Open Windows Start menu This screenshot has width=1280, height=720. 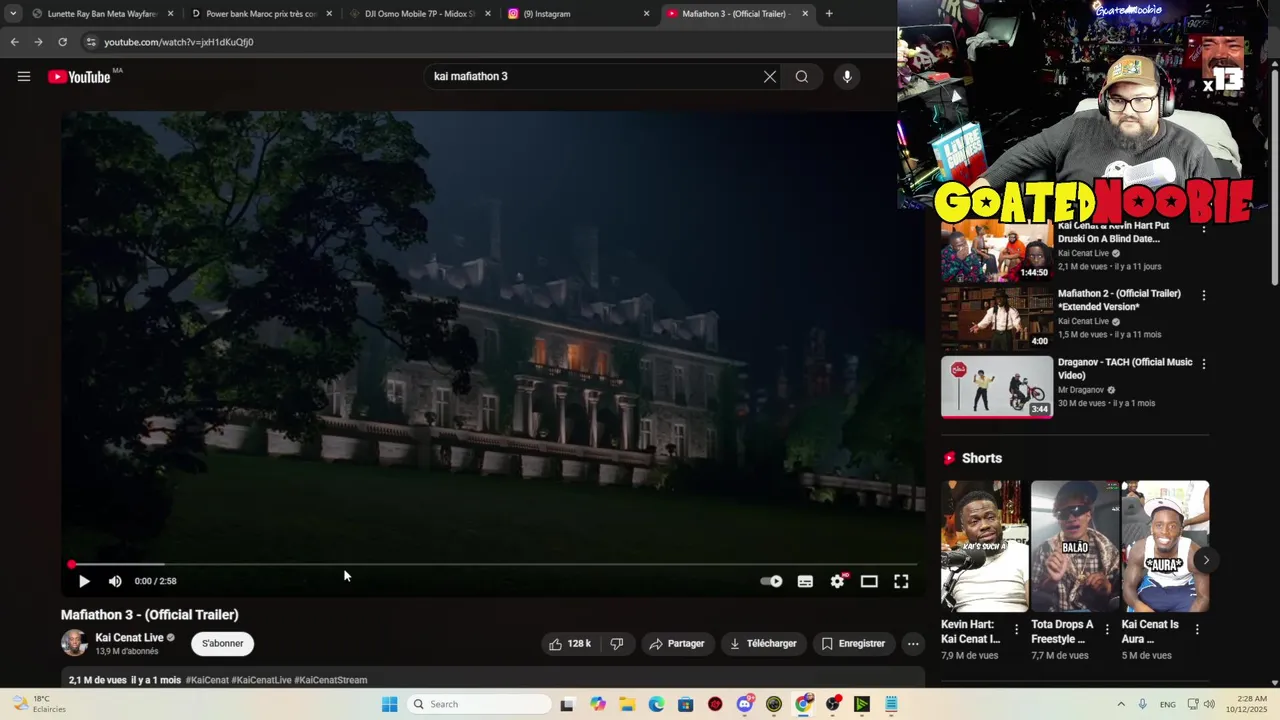[389, 704]
